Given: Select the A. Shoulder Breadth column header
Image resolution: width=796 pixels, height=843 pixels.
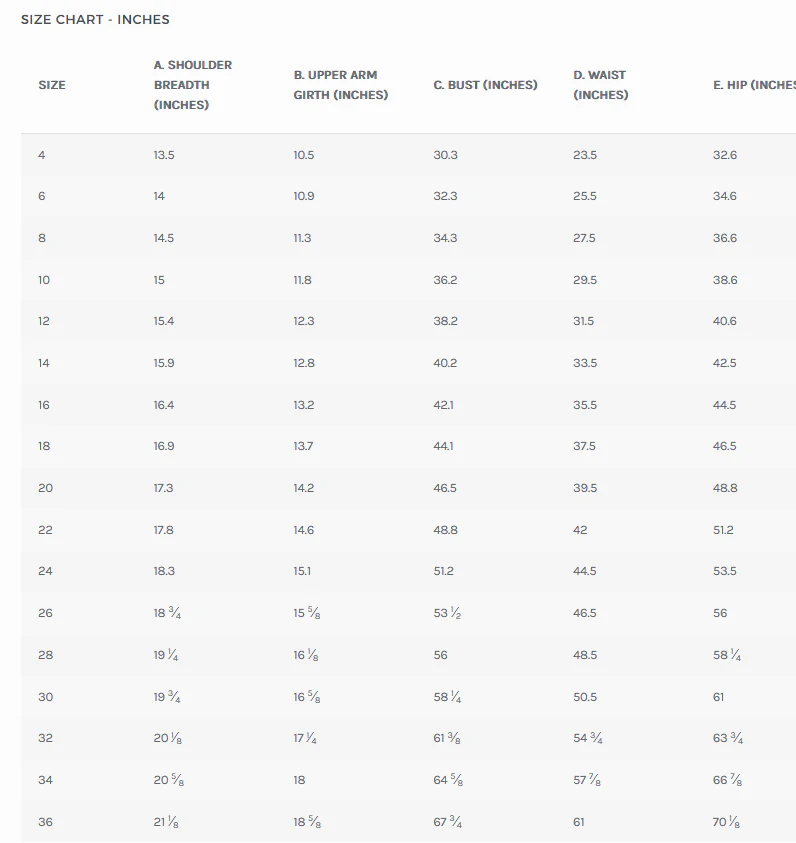Looking at the screenshot, I should pyautogui.click(x=192, y=85).
